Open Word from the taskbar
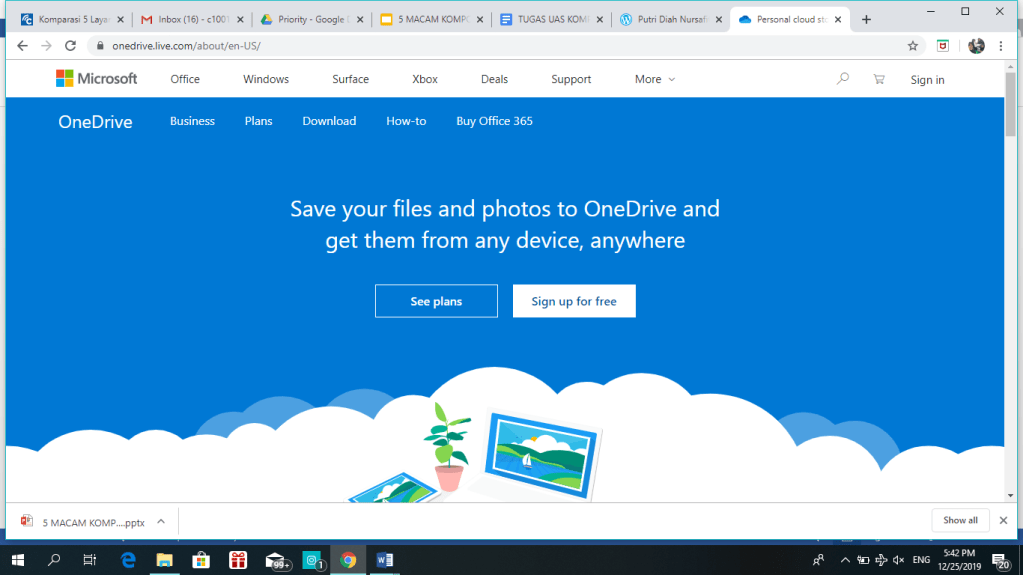Image resolution: width=1023 pixels, height=575 pixels. point(385,560)
